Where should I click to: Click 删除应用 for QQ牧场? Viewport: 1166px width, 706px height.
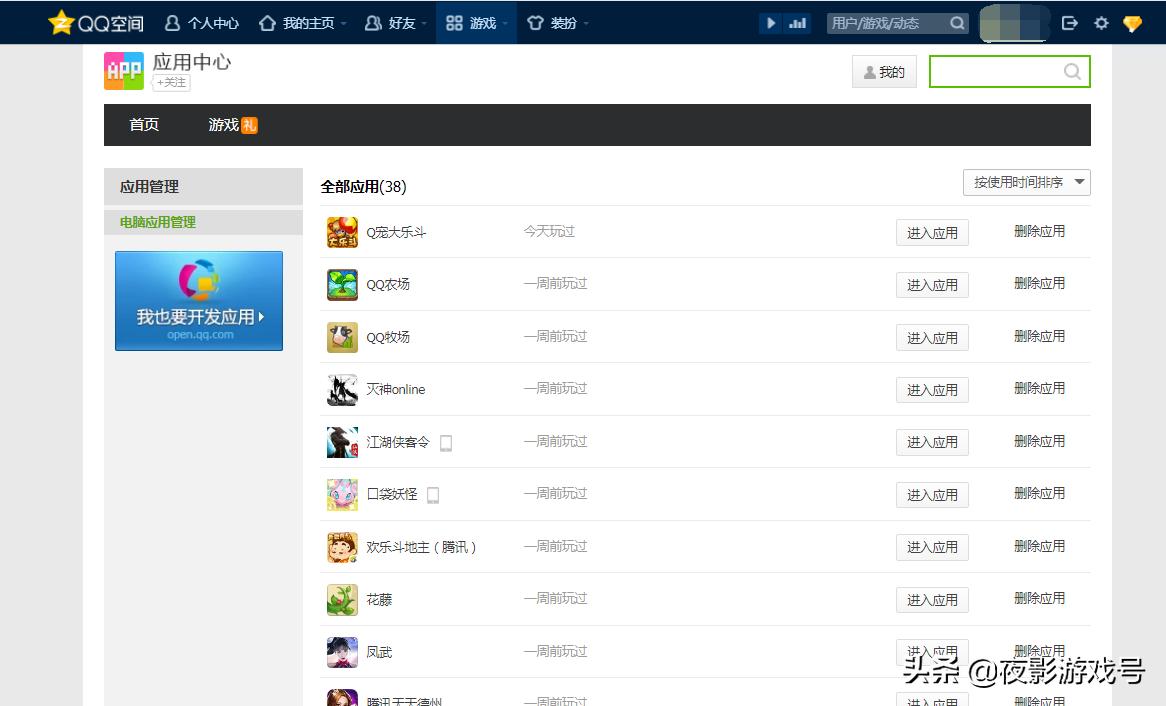(1039, 336)
